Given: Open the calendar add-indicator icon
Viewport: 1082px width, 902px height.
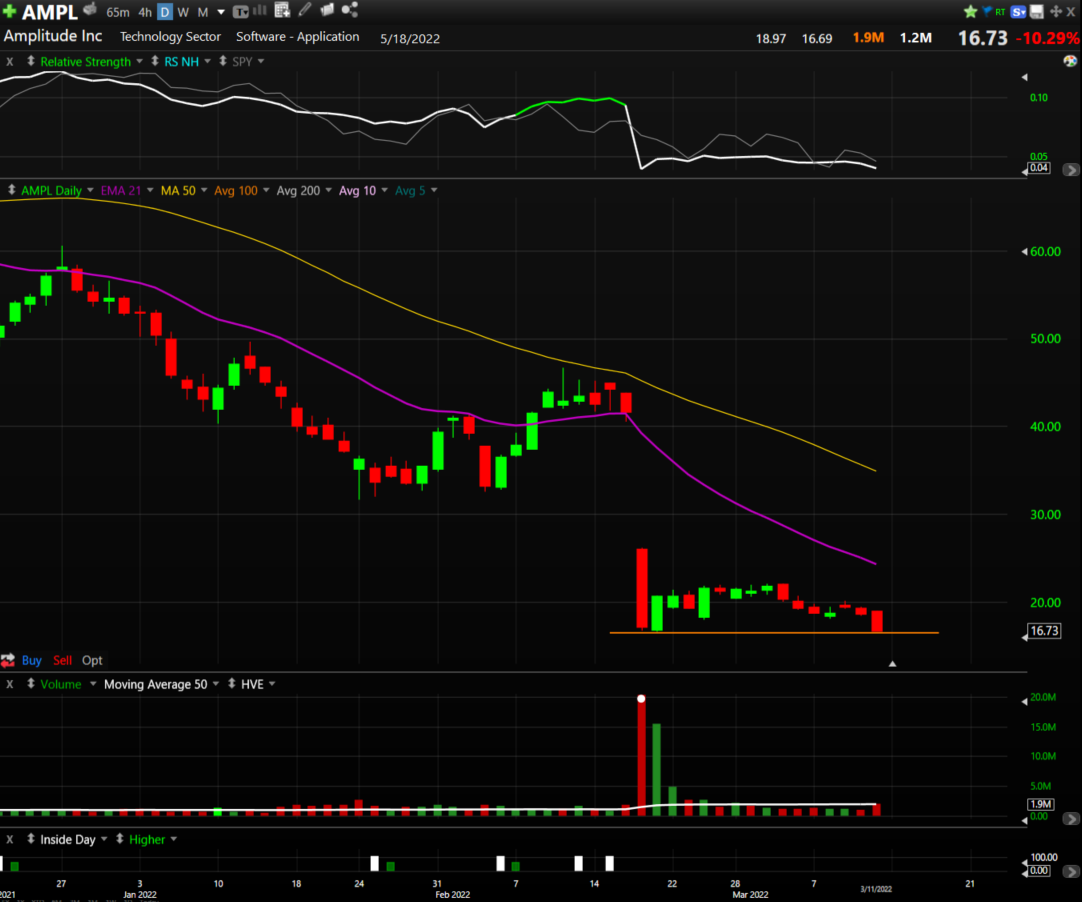Looking at the screenshot, I should 282,10.
